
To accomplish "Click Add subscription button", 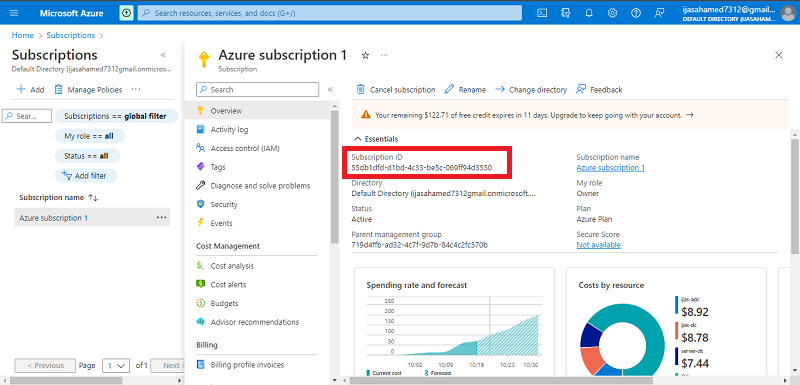I will (x=30, y=89).
